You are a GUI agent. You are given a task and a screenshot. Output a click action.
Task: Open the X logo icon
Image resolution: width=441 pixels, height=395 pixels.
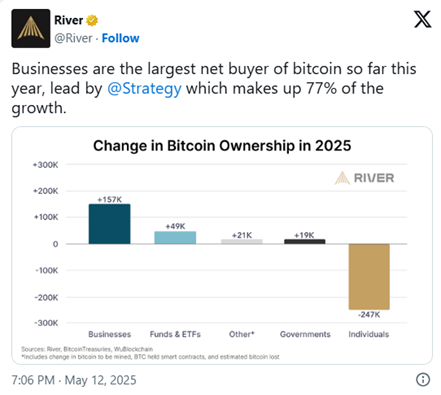(422, 19)
